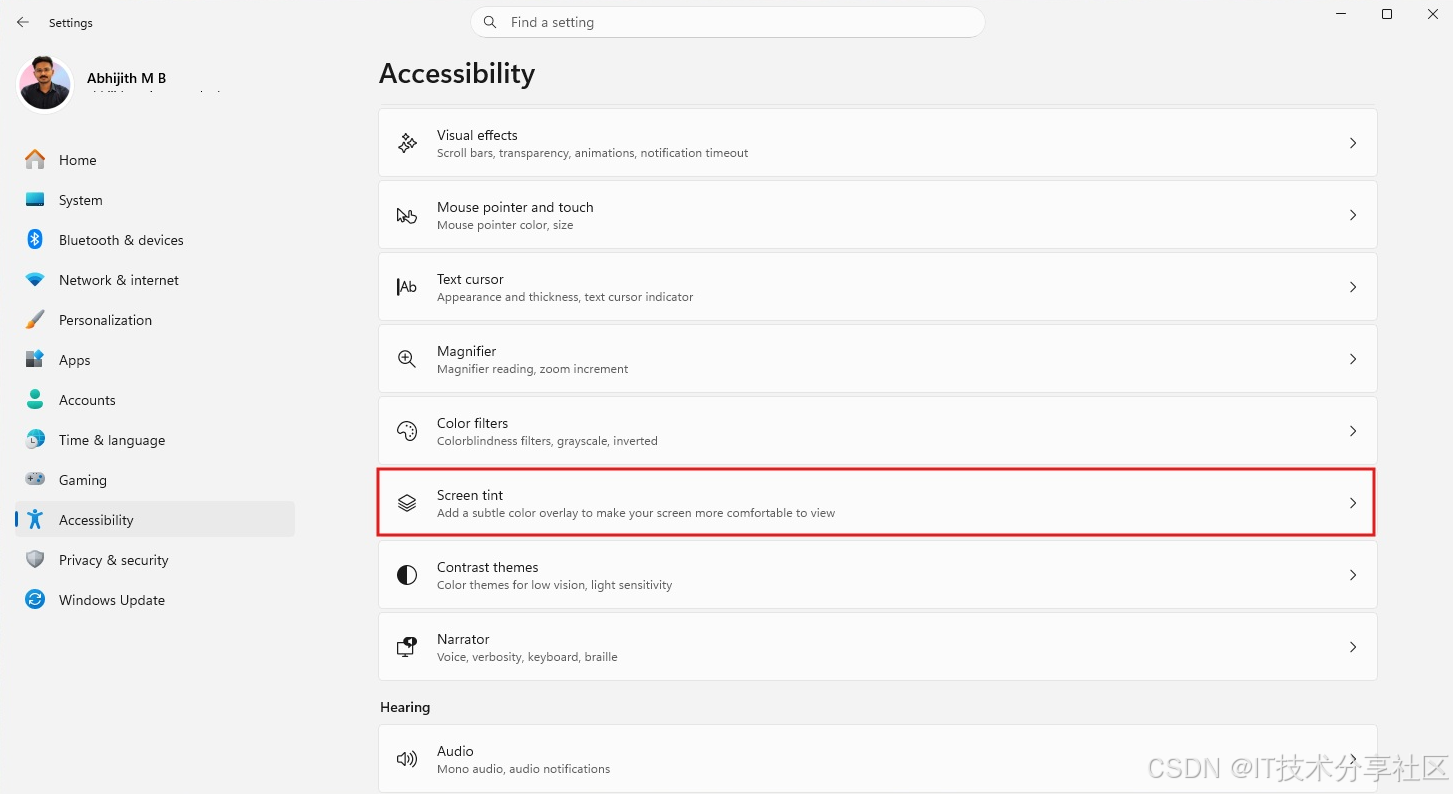Click the Personalization paintbrush icon
The height and width of the screenshot is (794, 1453).
[35, 319]
